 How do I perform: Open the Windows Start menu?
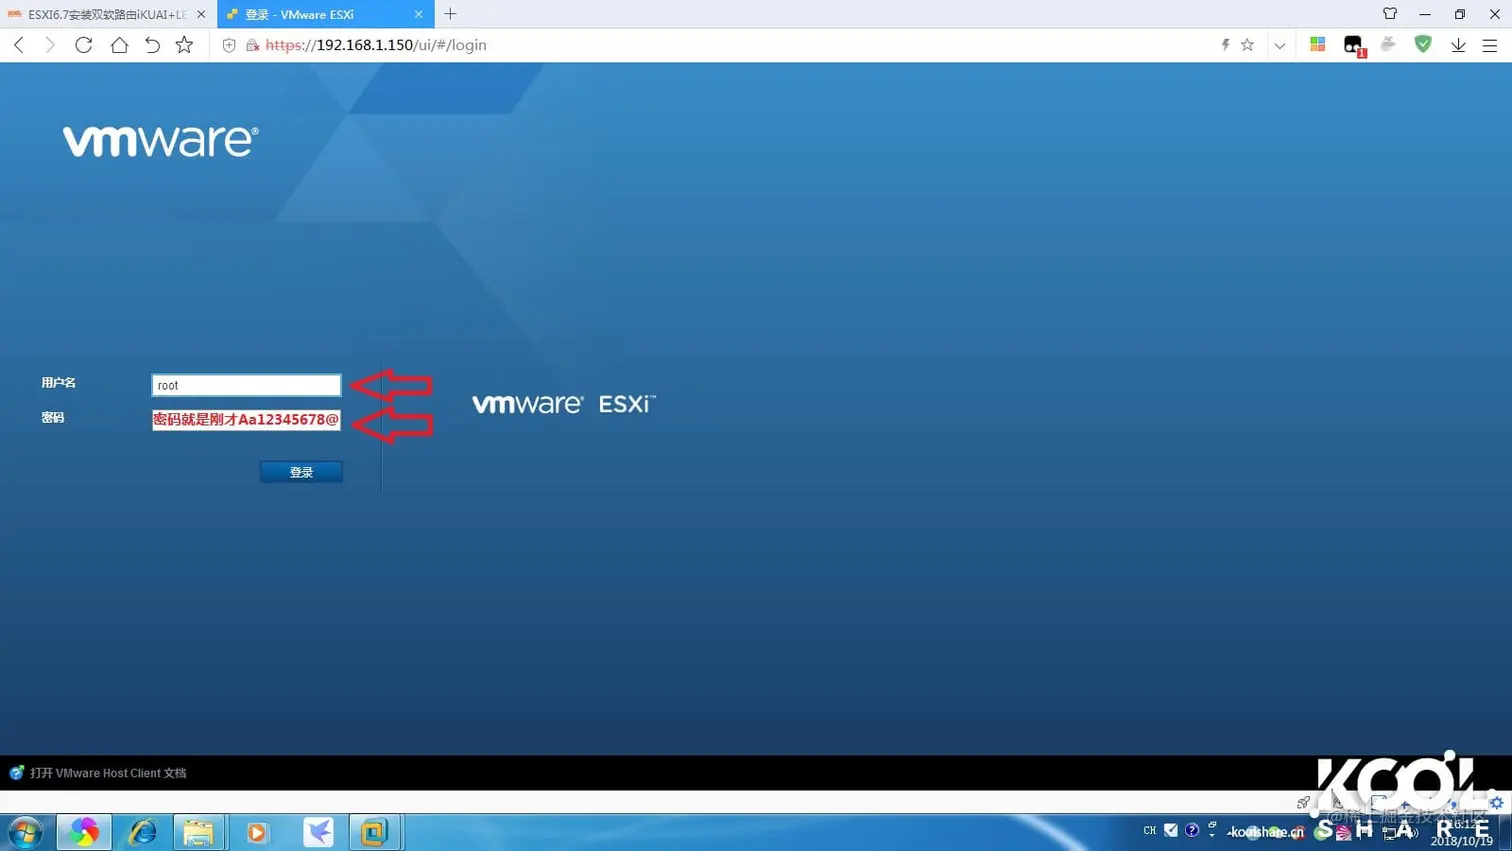[25, 832]
